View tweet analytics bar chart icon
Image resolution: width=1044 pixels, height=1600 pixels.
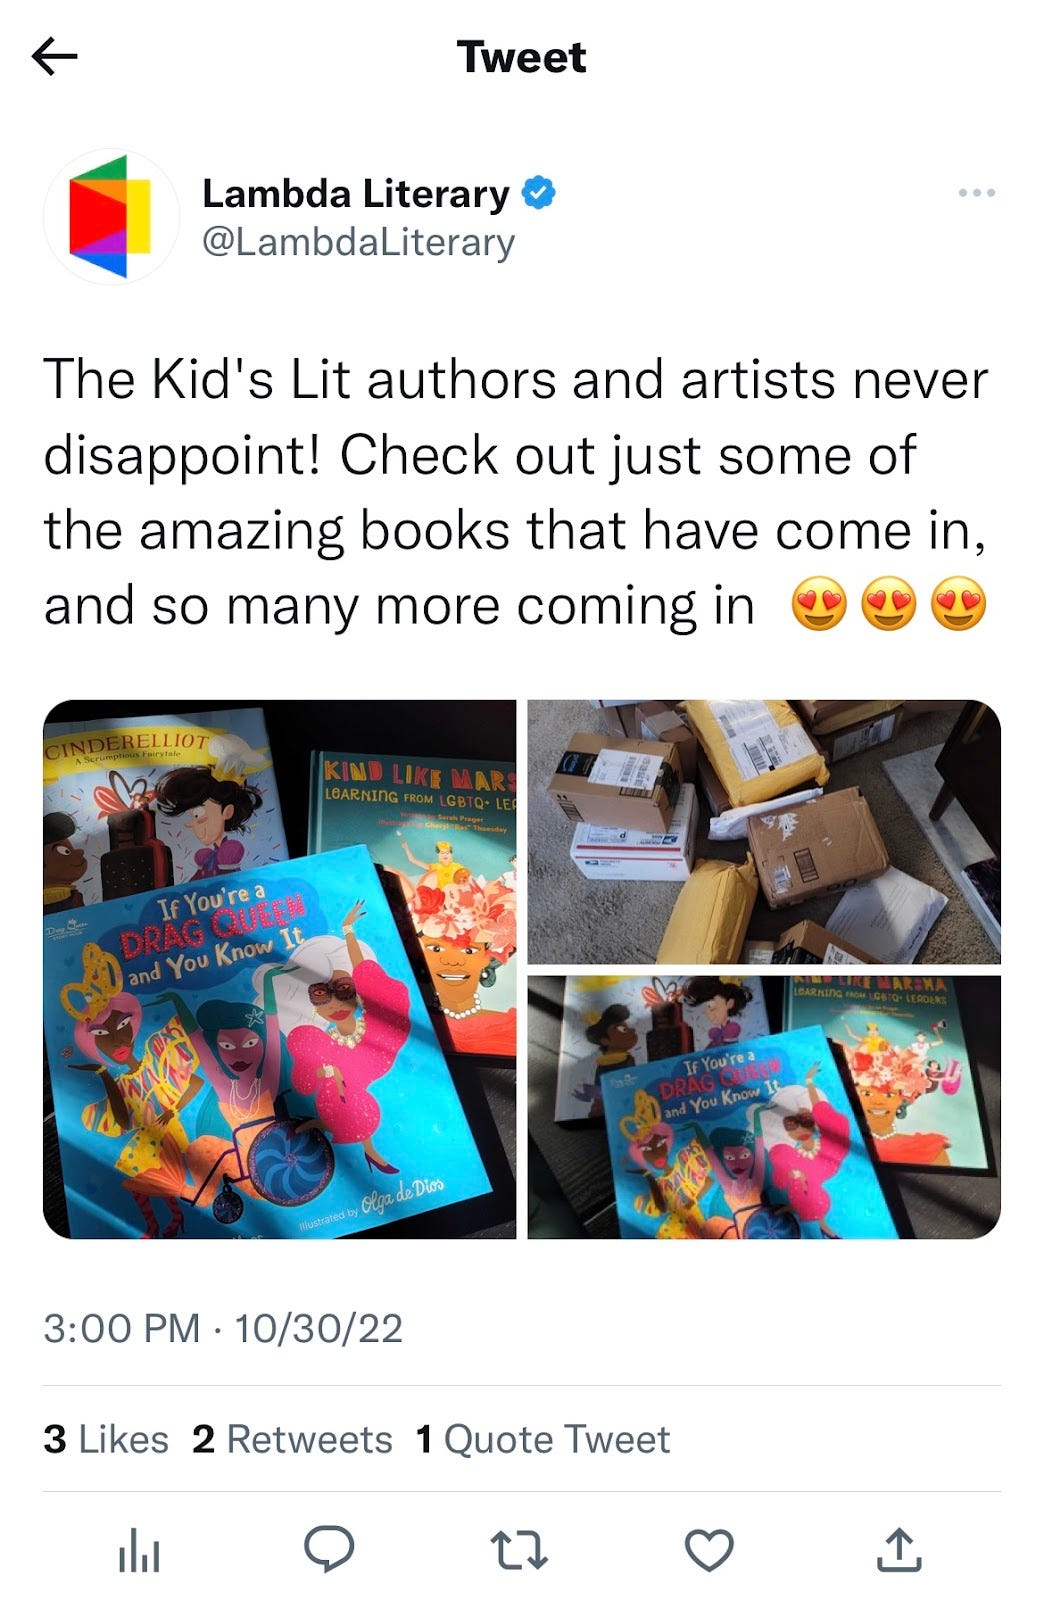pos(139,1551)
